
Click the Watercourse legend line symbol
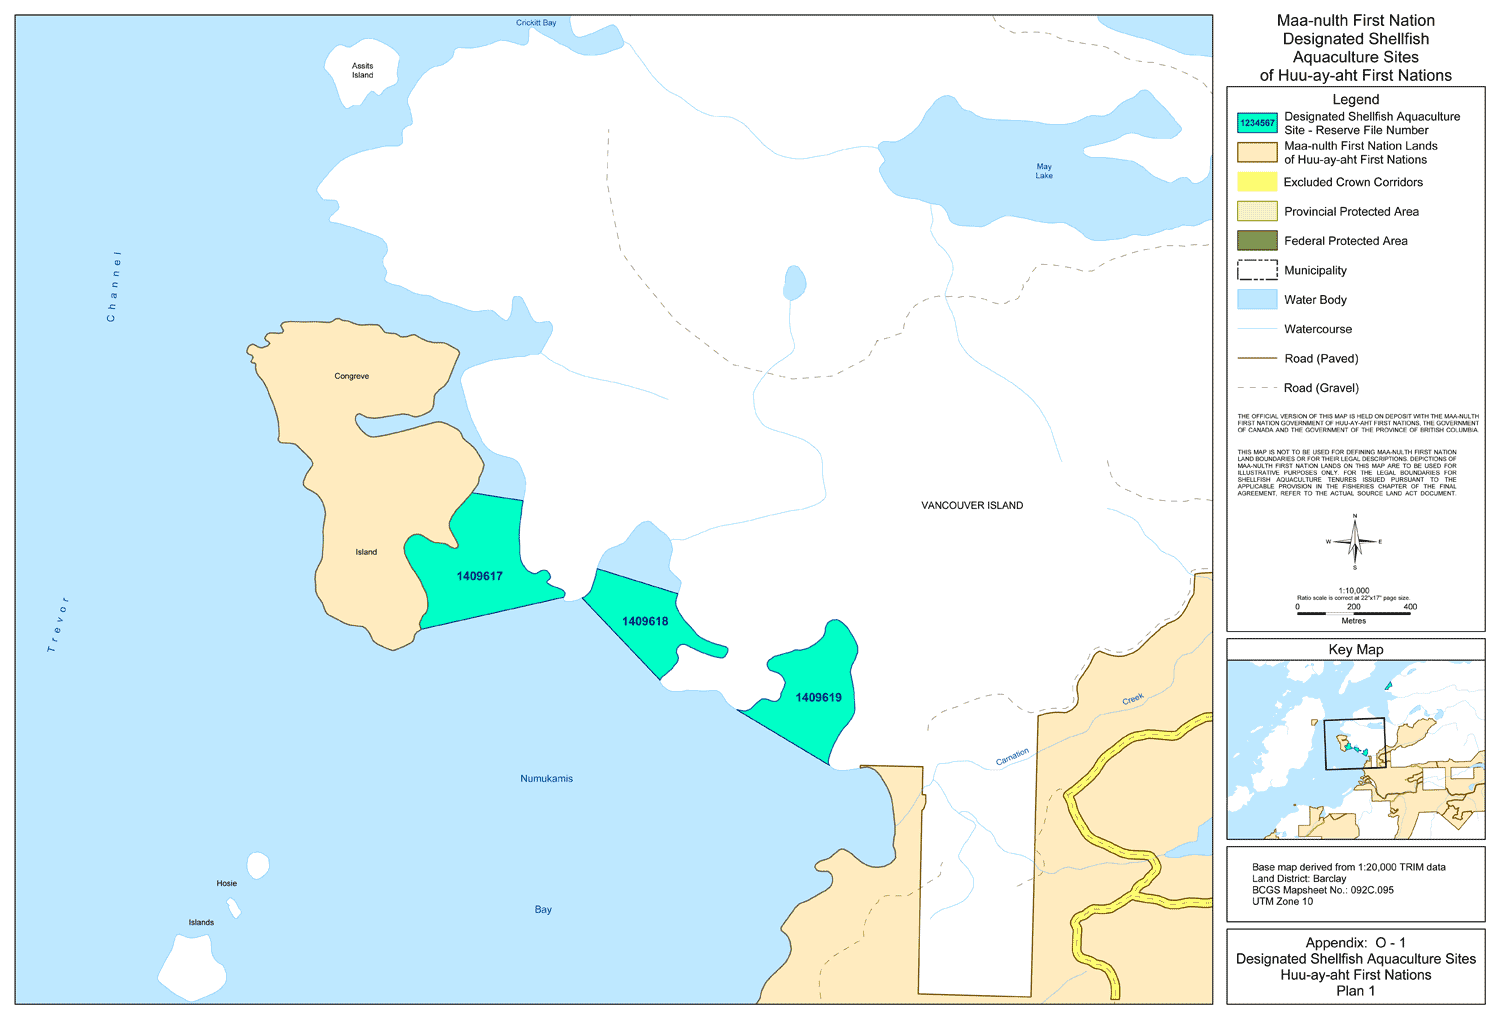[1257, 329]
